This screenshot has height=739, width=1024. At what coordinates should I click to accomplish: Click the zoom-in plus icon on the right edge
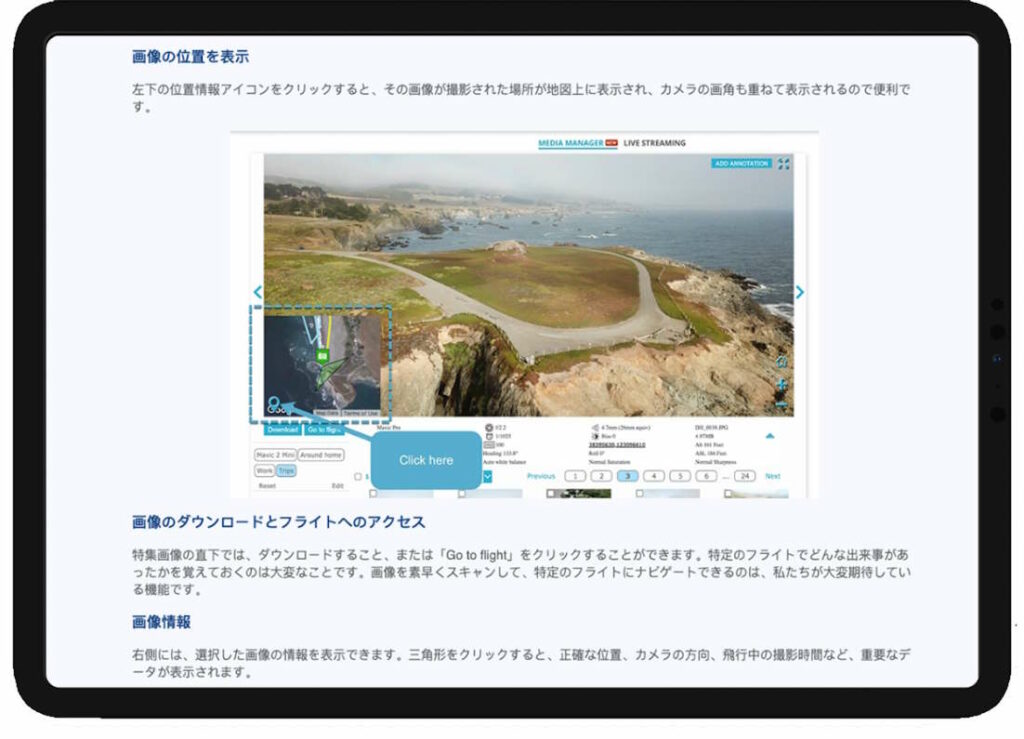[782, 385]
